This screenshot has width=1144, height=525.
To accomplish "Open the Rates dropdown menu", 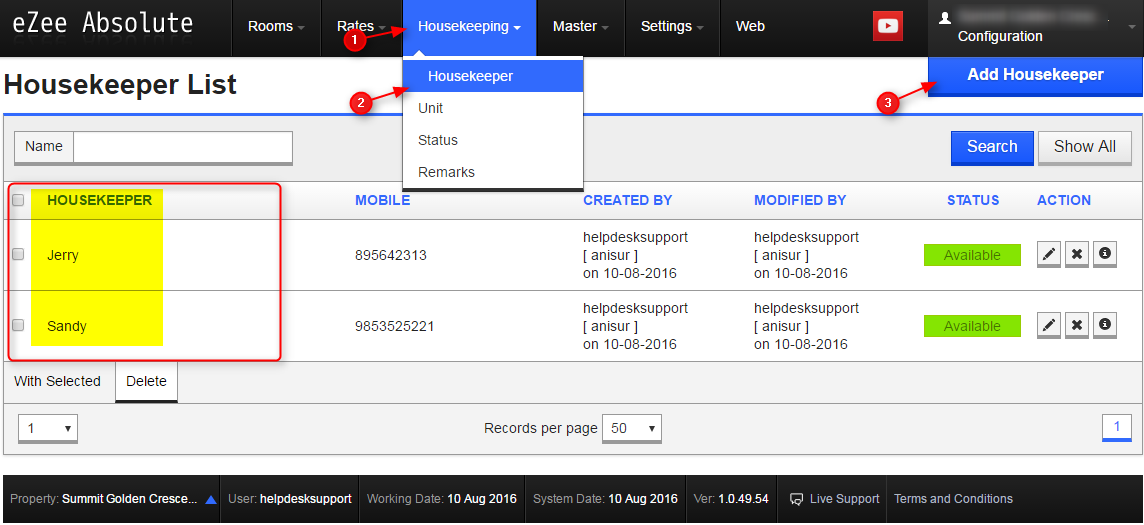I will pyautogui.click(x=361, y=27).
